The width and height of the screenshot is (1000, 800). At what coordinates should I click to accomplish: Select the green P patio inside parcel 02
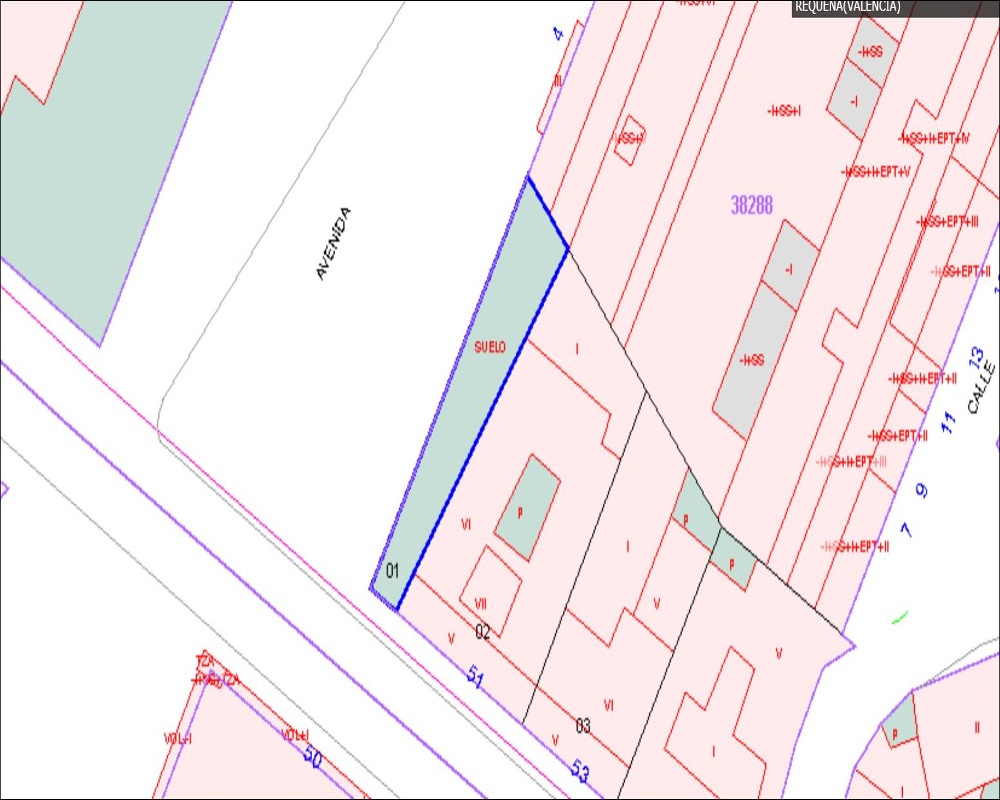coord(526,507)
